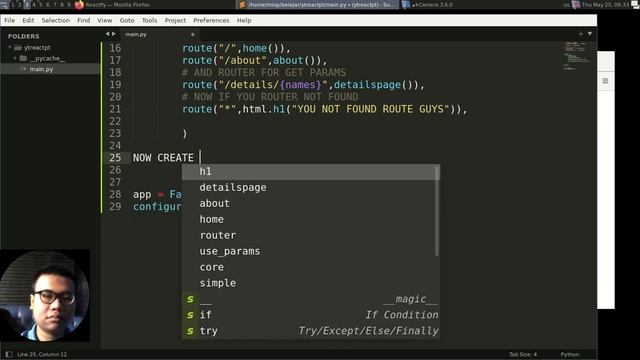Screen dimensions: 640x360
Task: Open the Project menu
Action: coord(175,20)
